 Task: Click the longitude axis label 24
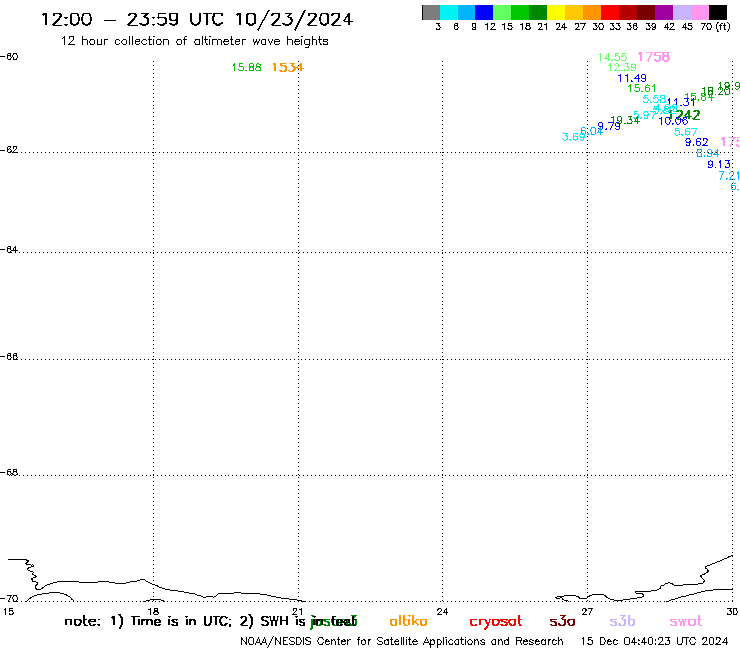point(442,612)
